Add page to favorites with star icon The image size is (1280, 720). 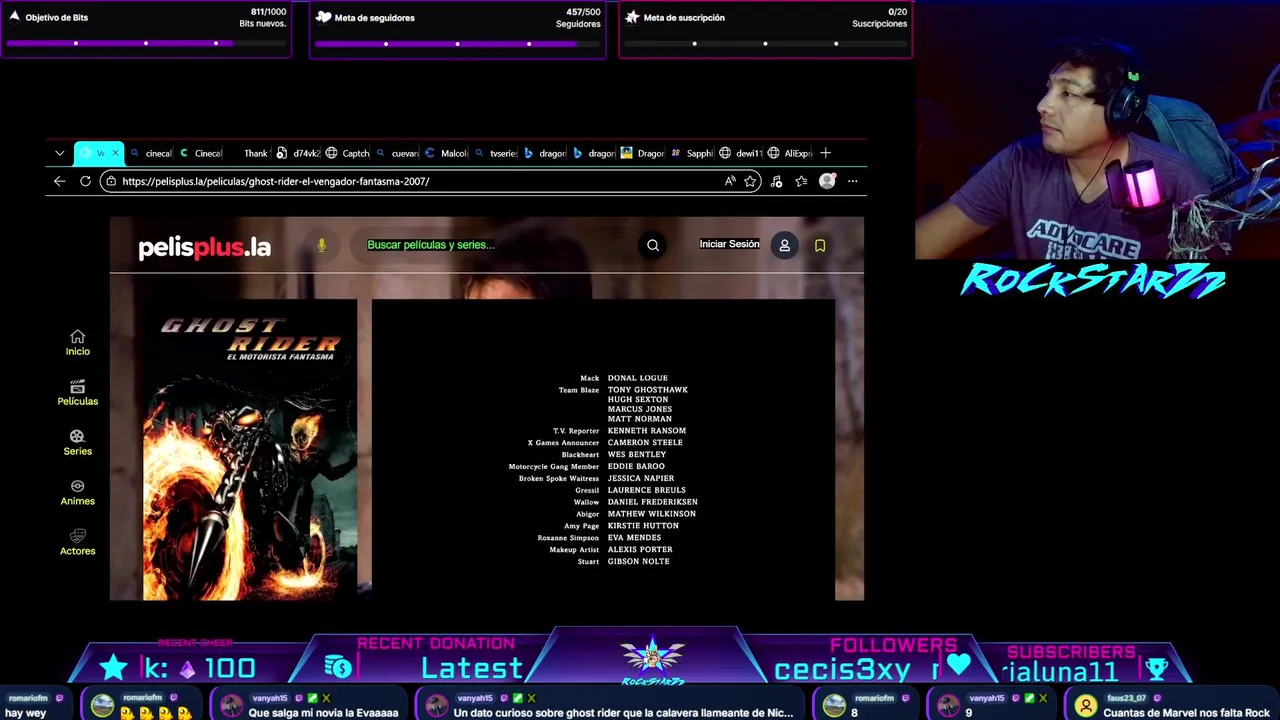750,181
